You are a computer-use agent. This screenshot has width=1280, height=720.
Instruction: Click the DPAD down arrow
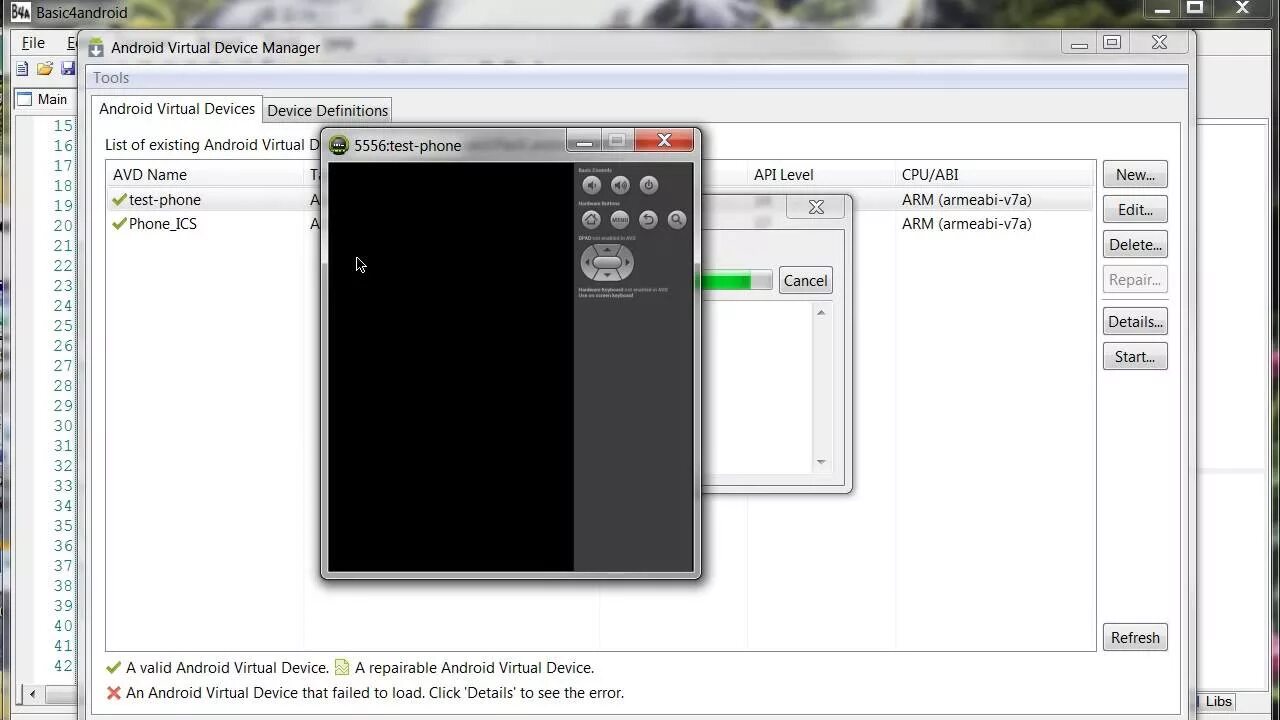point(607,277)
